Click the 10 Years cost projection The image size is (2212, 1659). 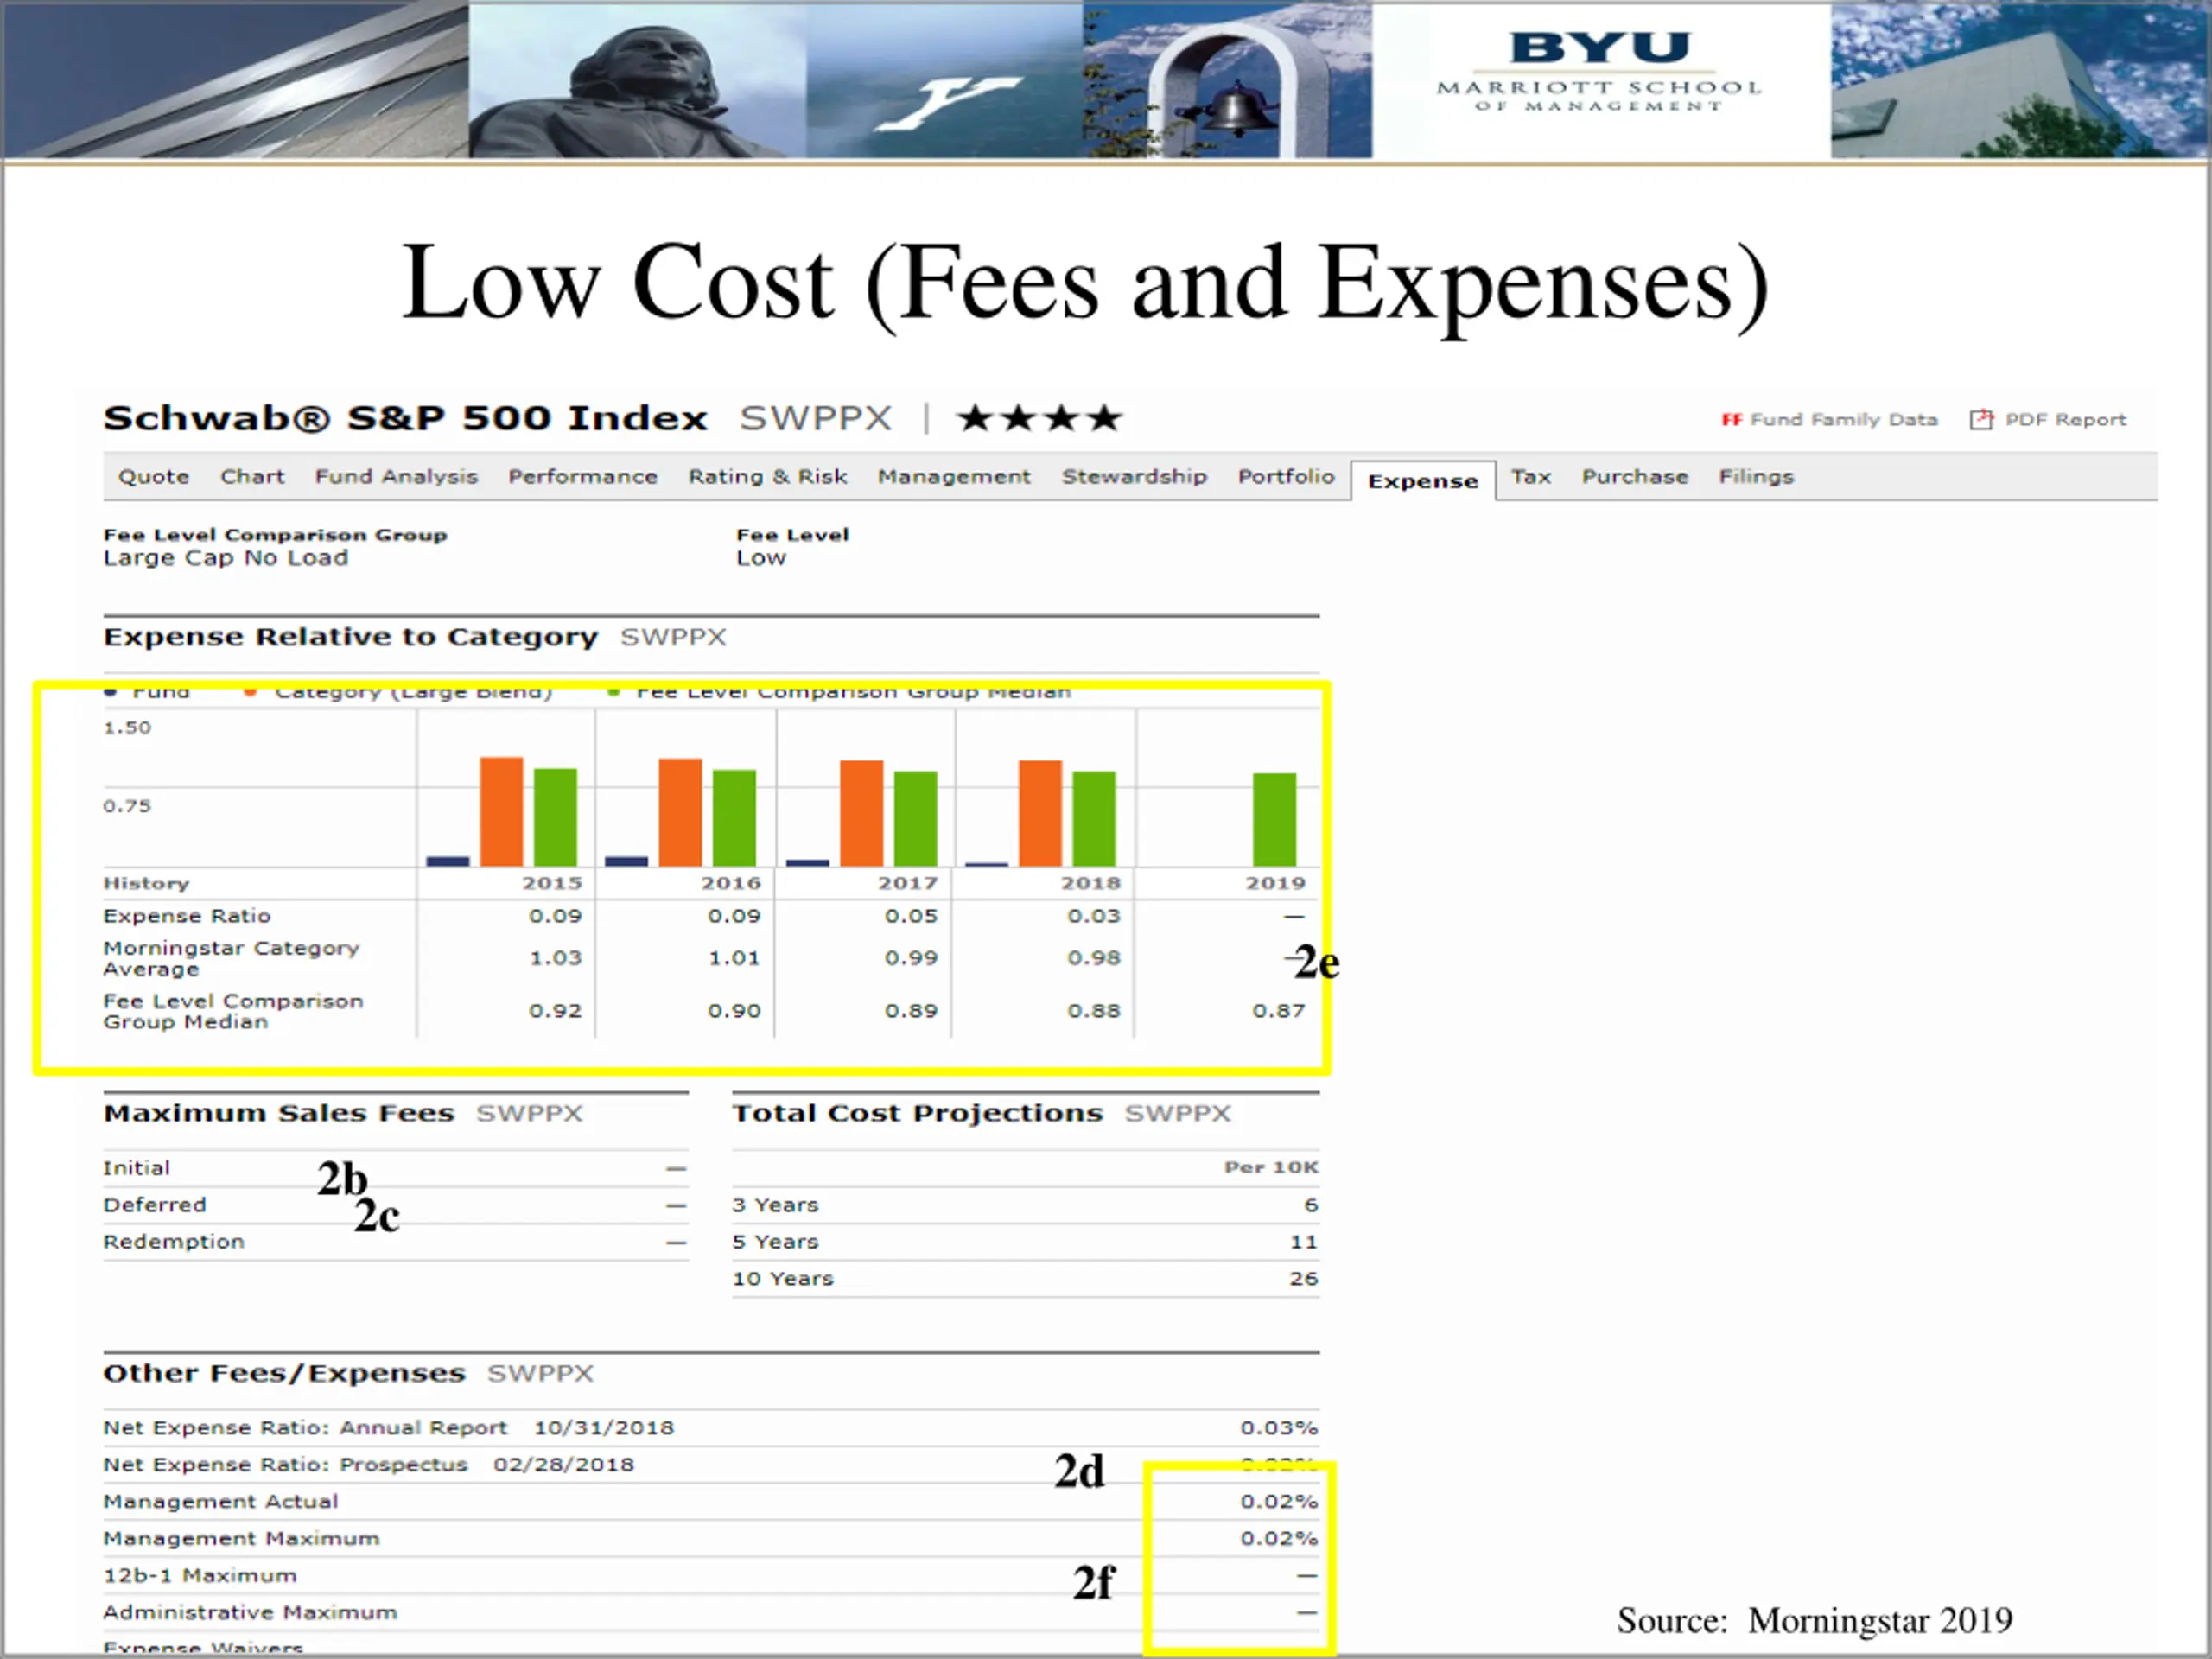(x=1025, y=1279)
